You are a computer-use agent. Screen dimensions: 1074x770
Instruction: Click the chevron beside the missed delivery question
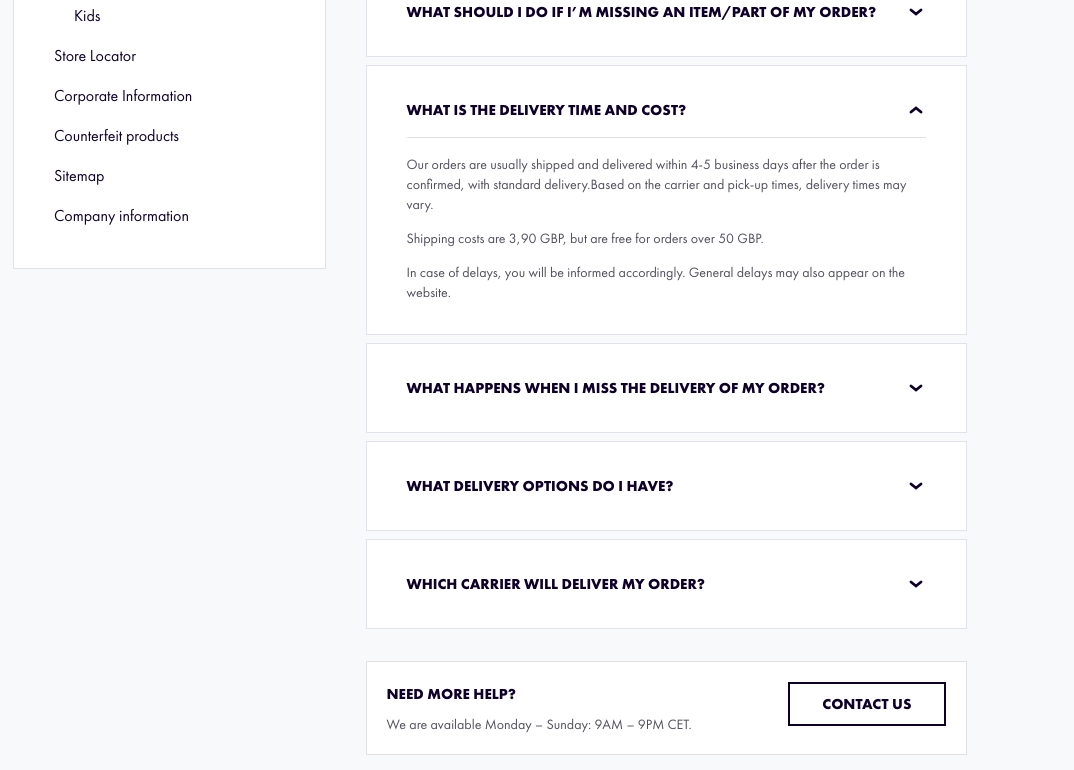pos(915,388)
